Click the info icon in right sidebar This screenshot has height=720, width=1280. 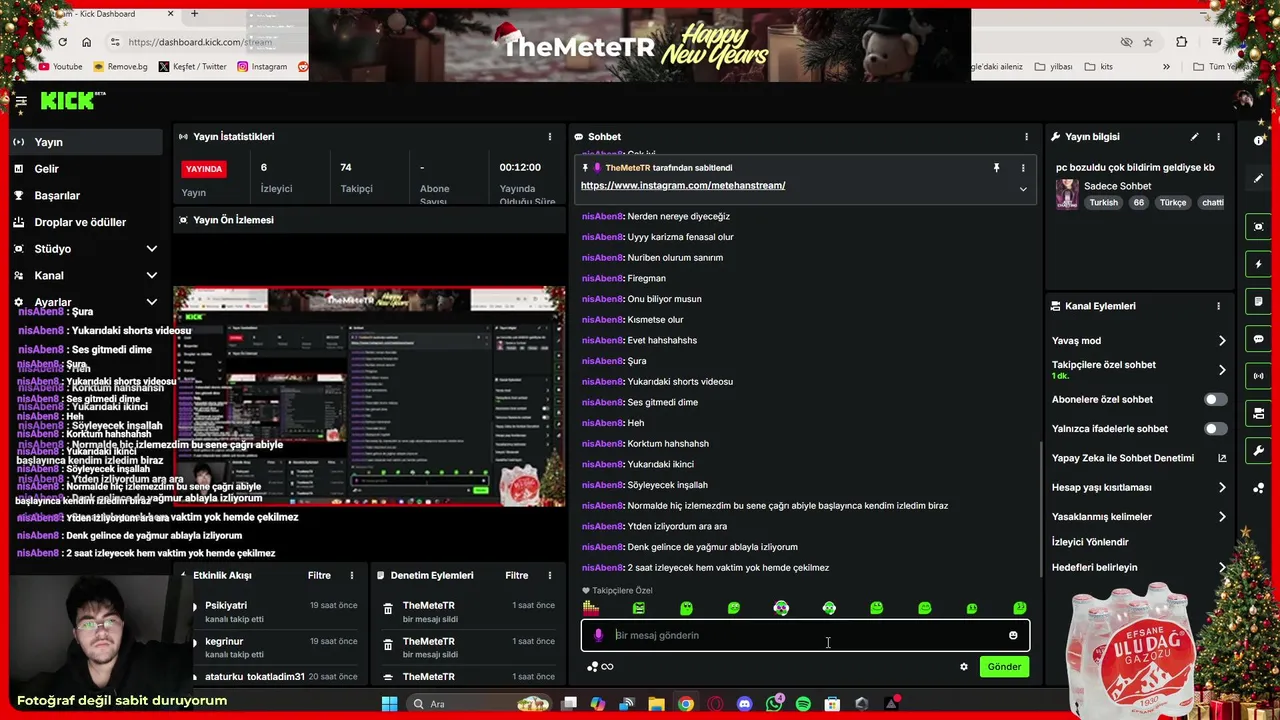click(x=1259, y=141)
